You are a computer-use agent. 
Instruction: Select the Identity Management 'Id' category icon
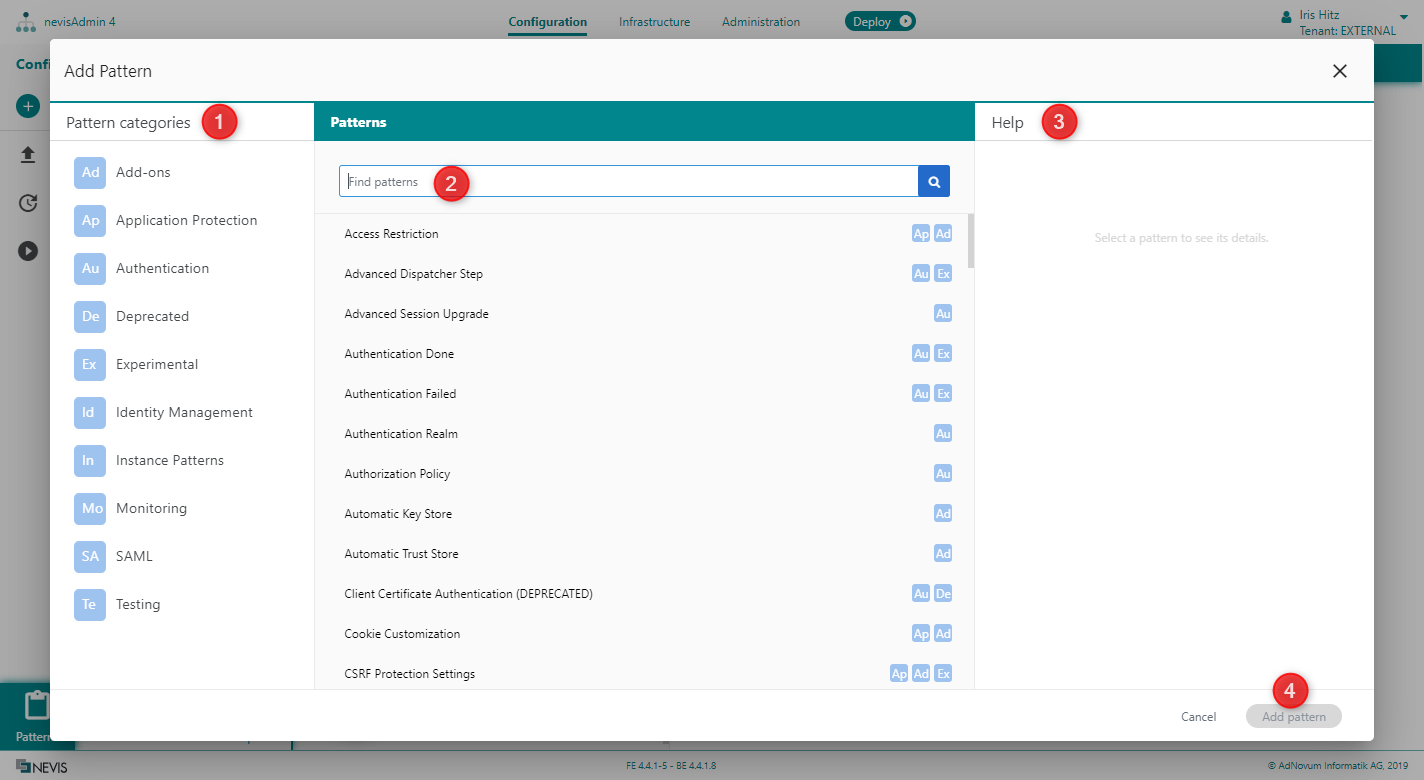[90, 412]
